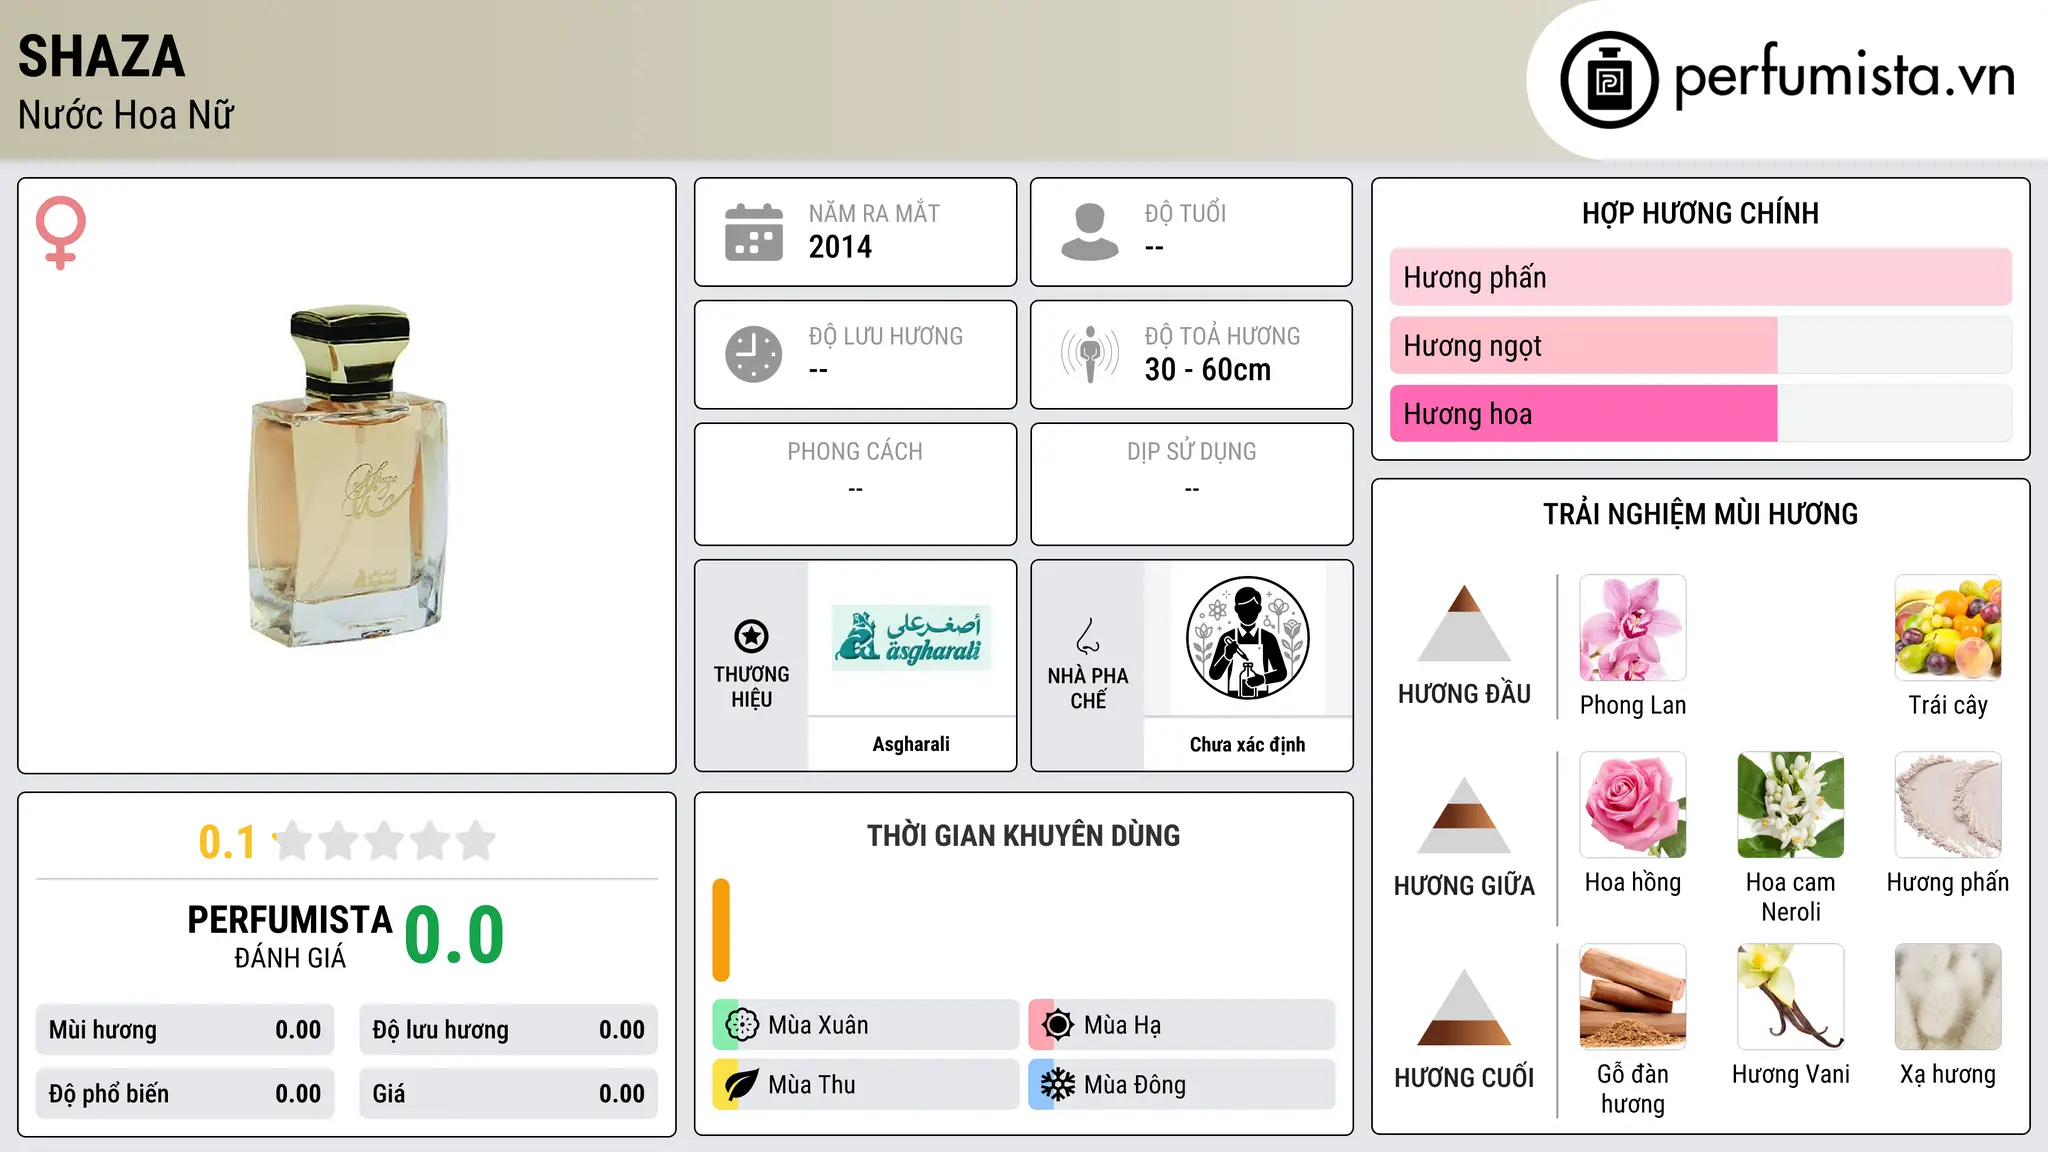The image size is (2048, 1152).
Task: Click the Dịp sử dụng card
Action: 1192,484
